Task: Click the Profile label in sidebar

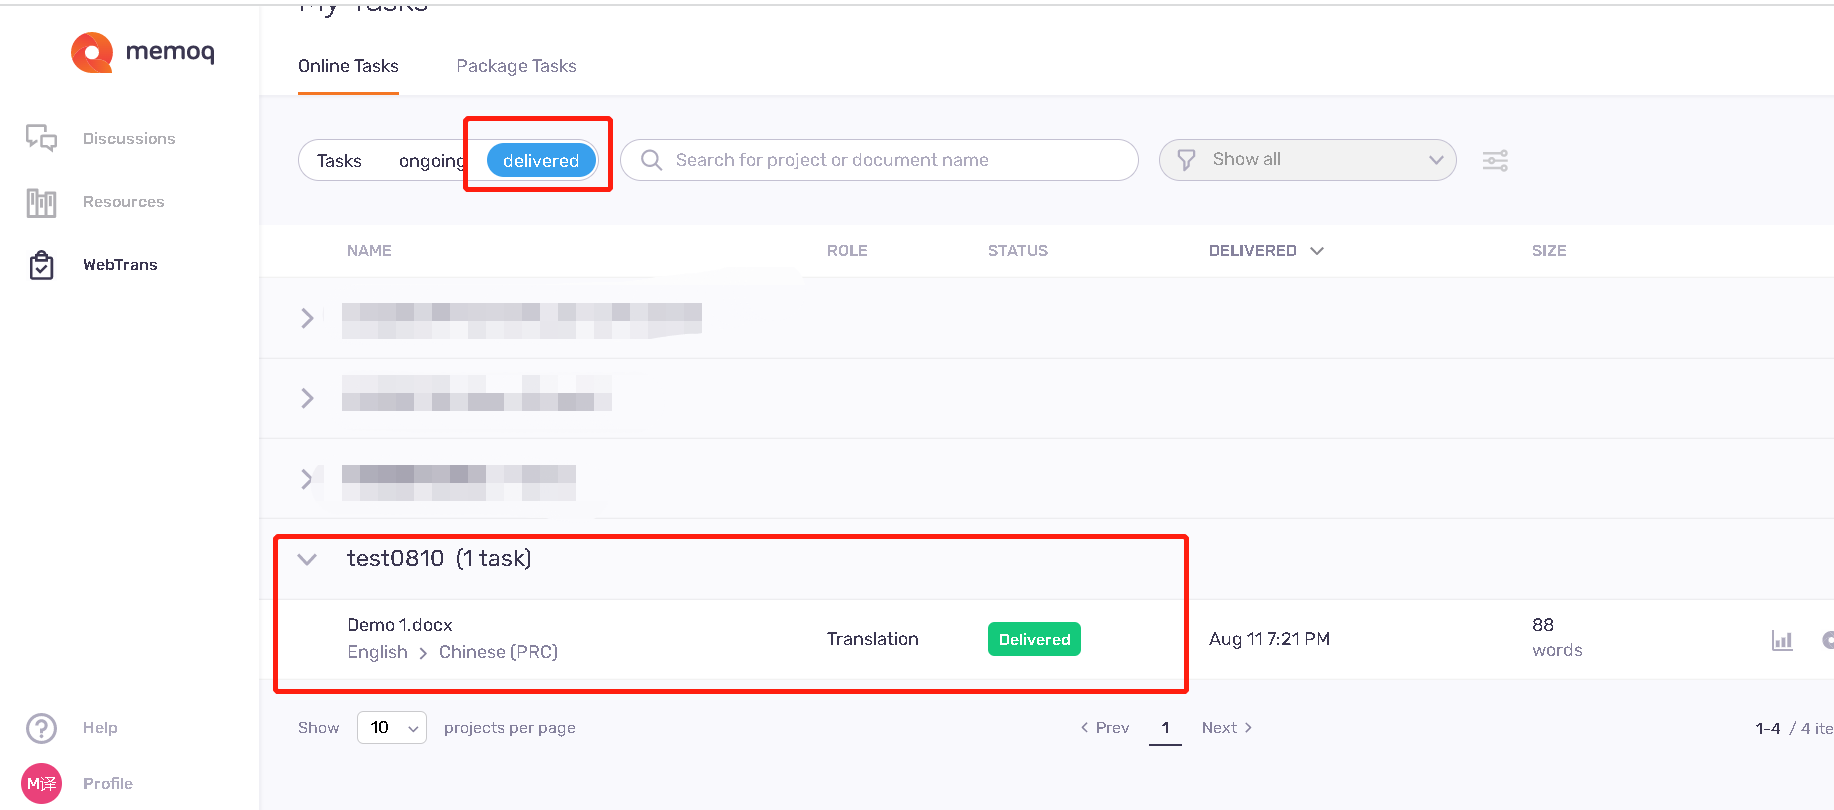Action: (x=108, y=784)
